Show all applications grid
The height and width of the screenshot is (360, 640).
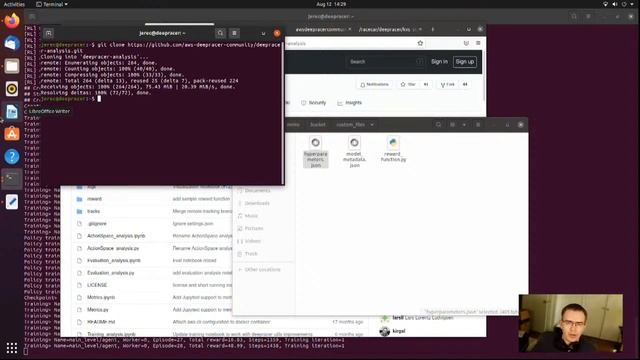point(12,348)
